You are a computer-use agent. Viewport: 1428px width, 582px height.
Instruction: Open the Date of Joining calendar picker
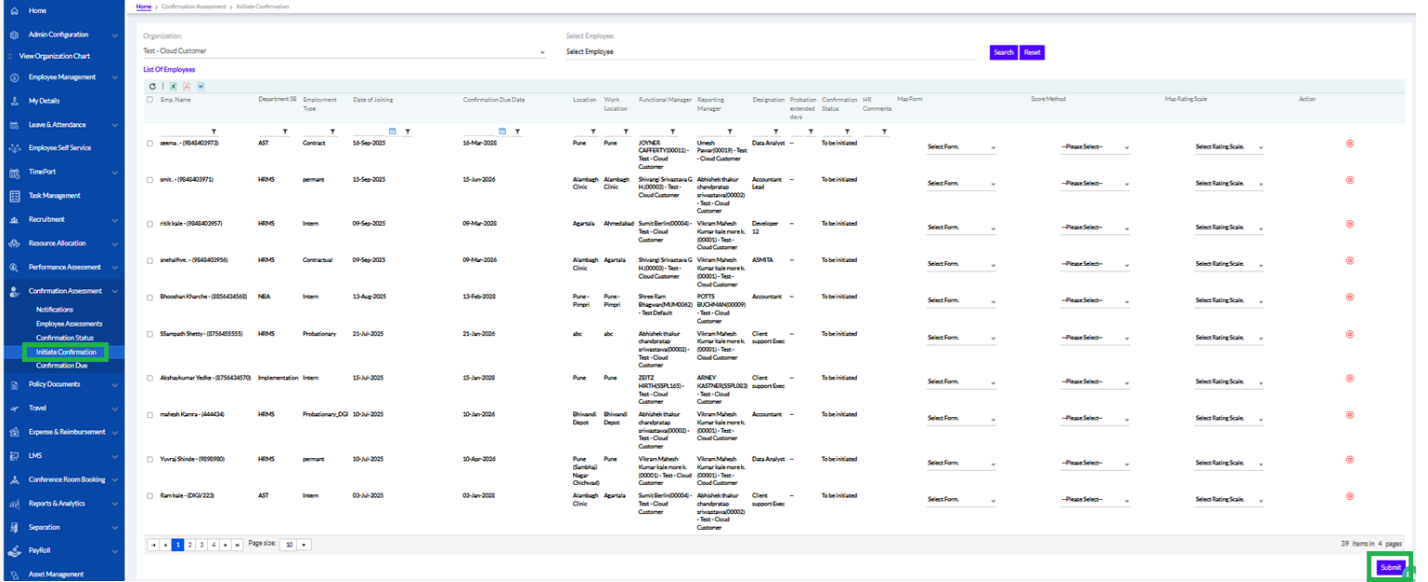coord(393,131)
